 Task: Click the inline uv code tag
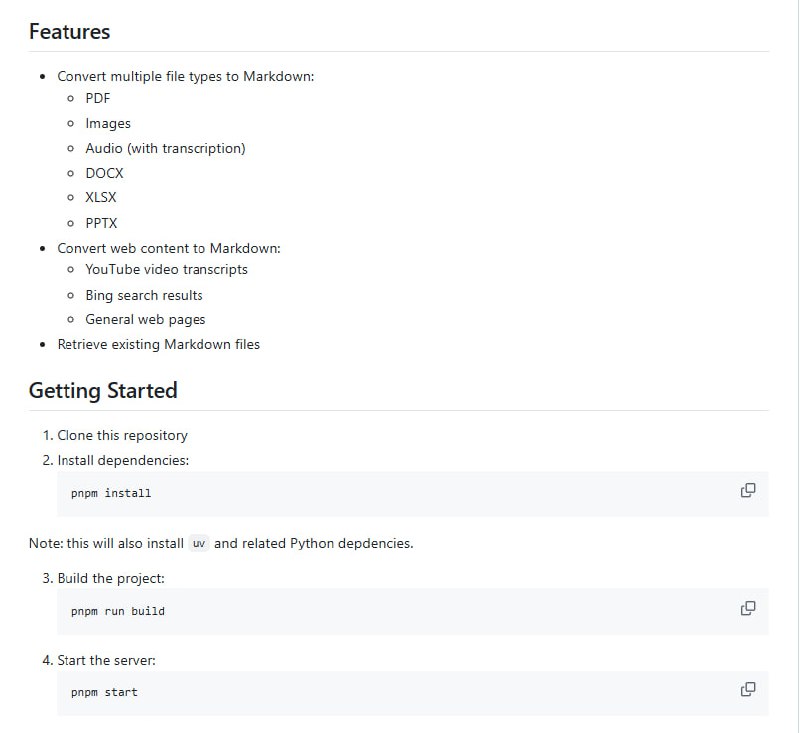click(199, 544)
